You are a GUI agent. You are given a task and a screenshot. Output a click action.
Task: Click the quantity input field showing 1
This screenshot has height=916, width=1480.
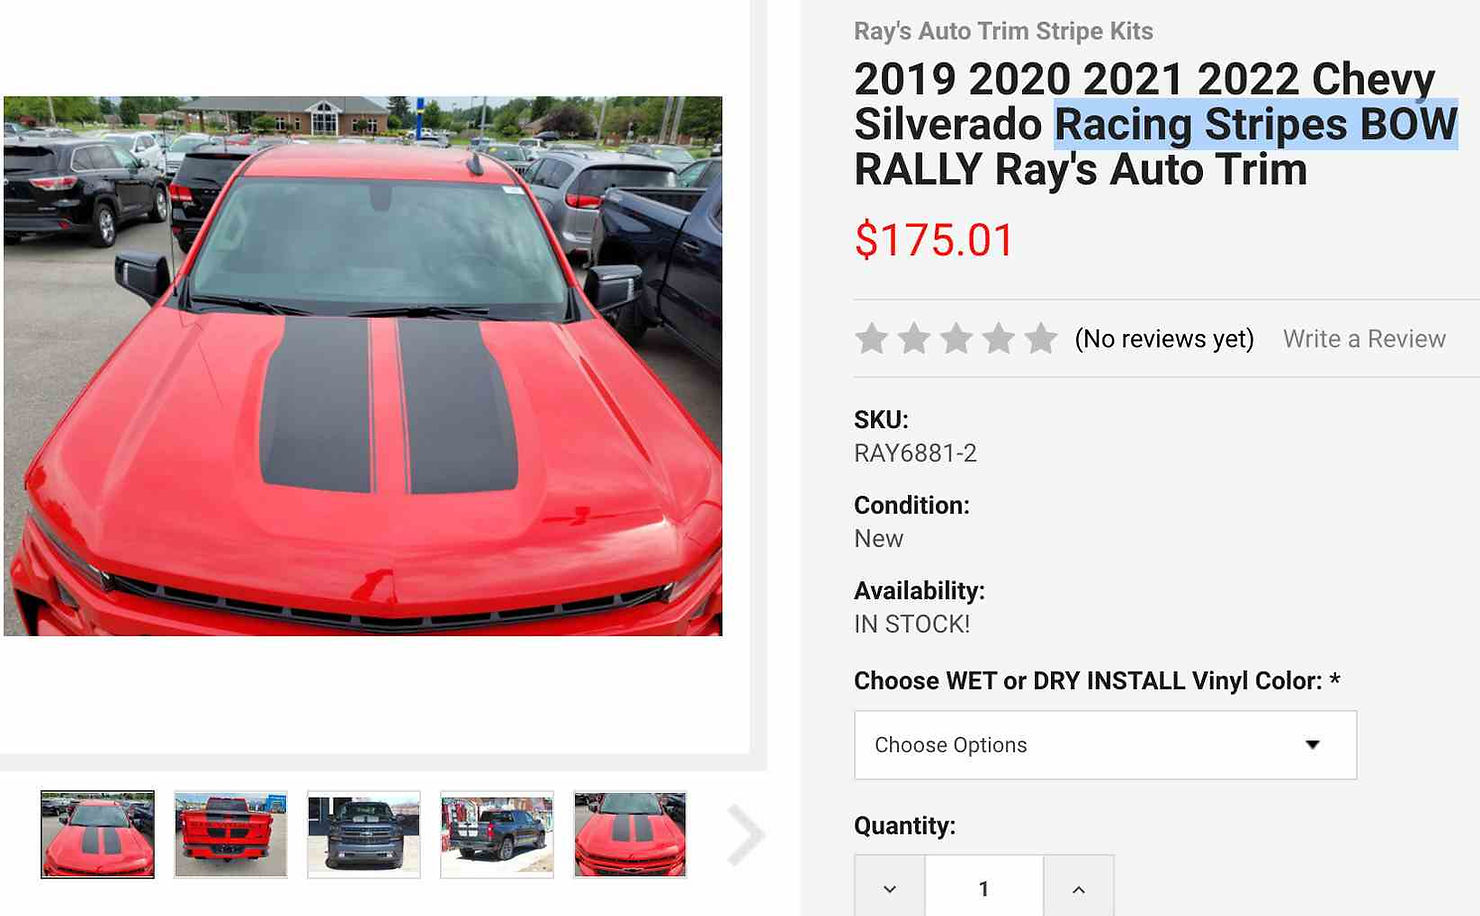[x=984, y=888]
